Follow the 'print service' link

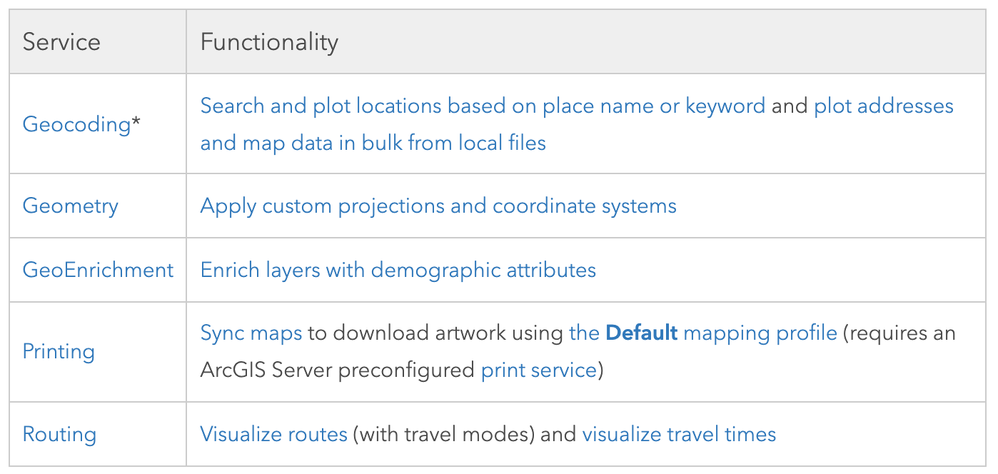pos(538,370)
